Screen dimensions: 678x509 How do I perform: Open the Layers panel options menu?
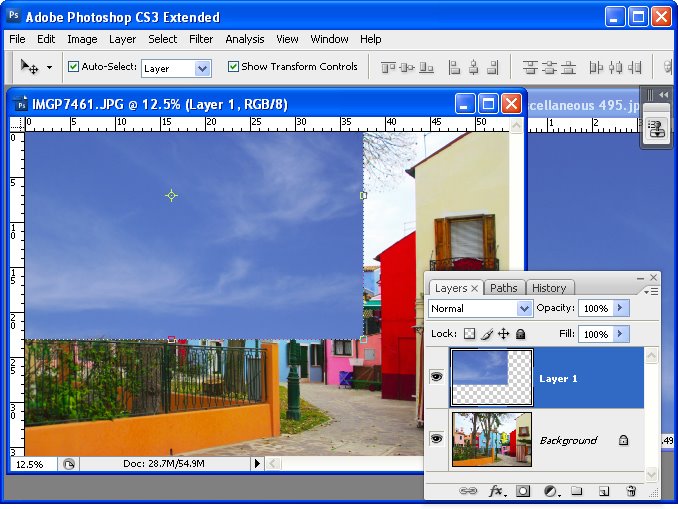[x=651, y=291]
